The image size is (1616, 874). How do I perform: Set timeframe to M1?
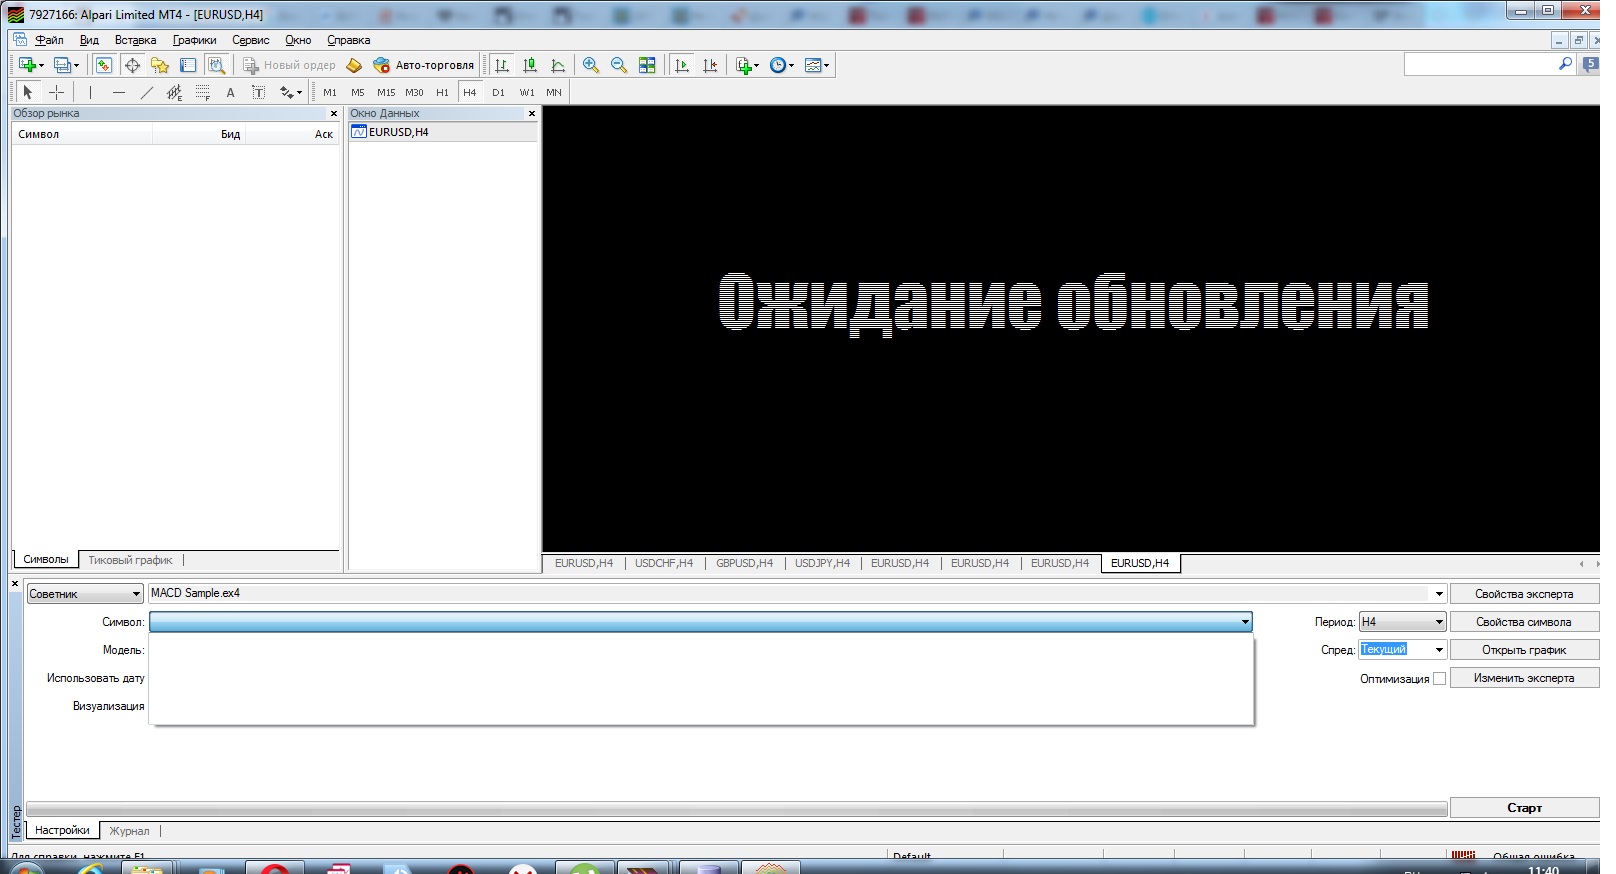click(330, 92)
